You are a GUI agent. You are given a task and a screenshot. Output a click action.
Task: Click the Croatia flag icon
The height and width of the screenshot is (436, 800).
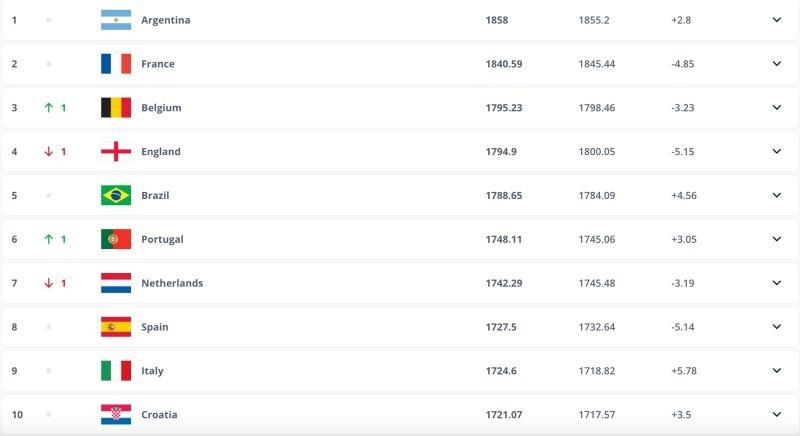coord(116,414)
